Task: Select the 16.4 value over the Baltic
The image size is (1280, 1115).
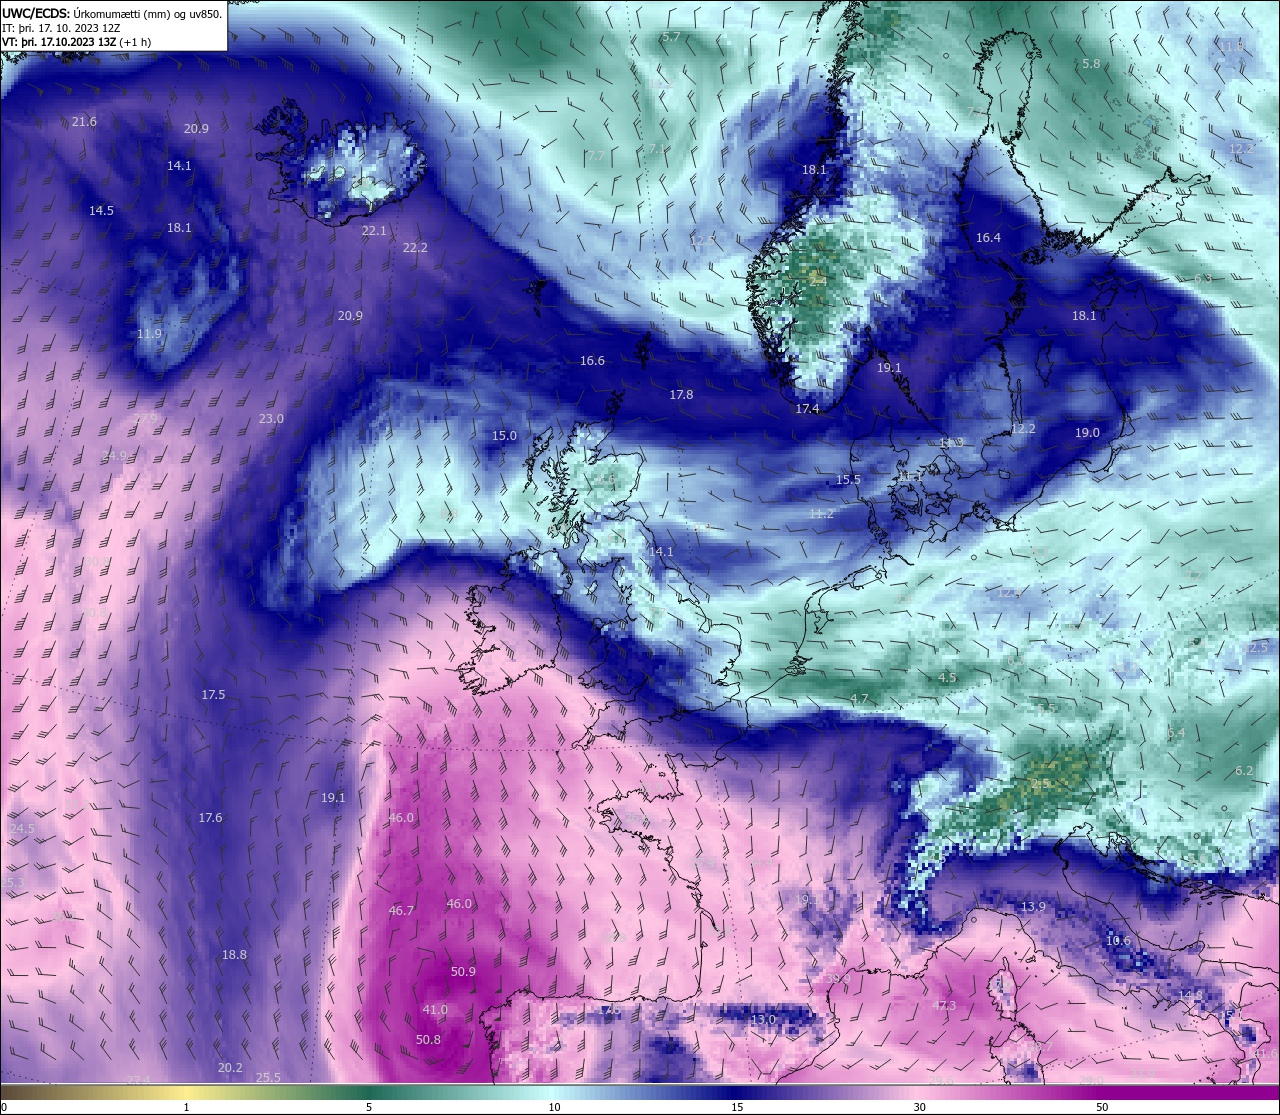Action: pyautogui.click(x=988, y=238)
